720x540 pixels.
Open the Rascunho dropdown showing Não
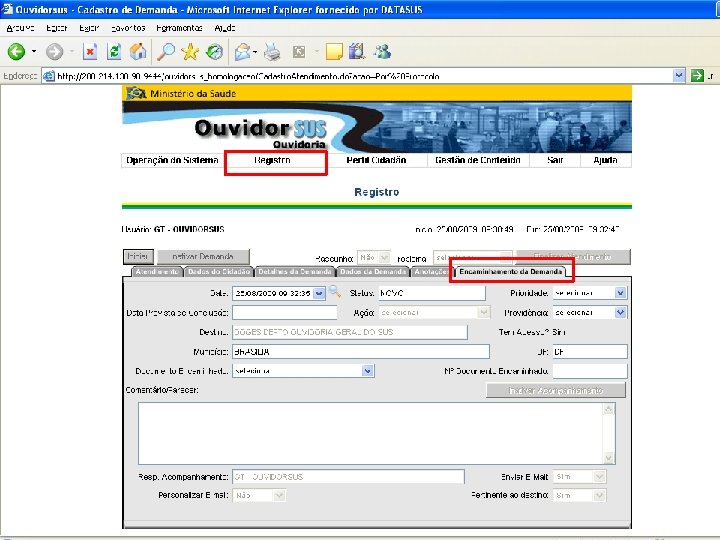[384, 258]
